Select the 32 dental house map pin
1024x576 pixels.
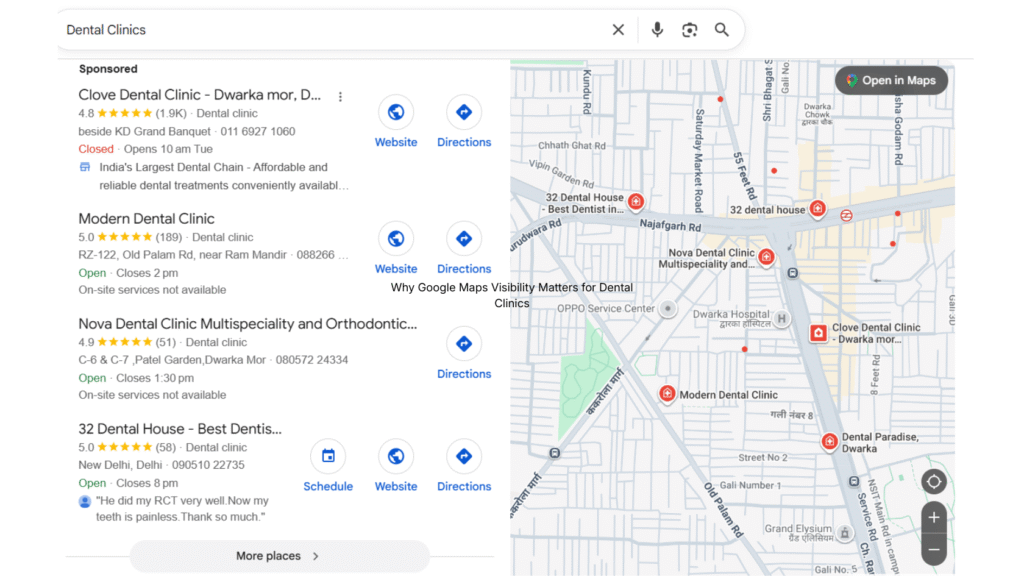click(x=817, y=208)
